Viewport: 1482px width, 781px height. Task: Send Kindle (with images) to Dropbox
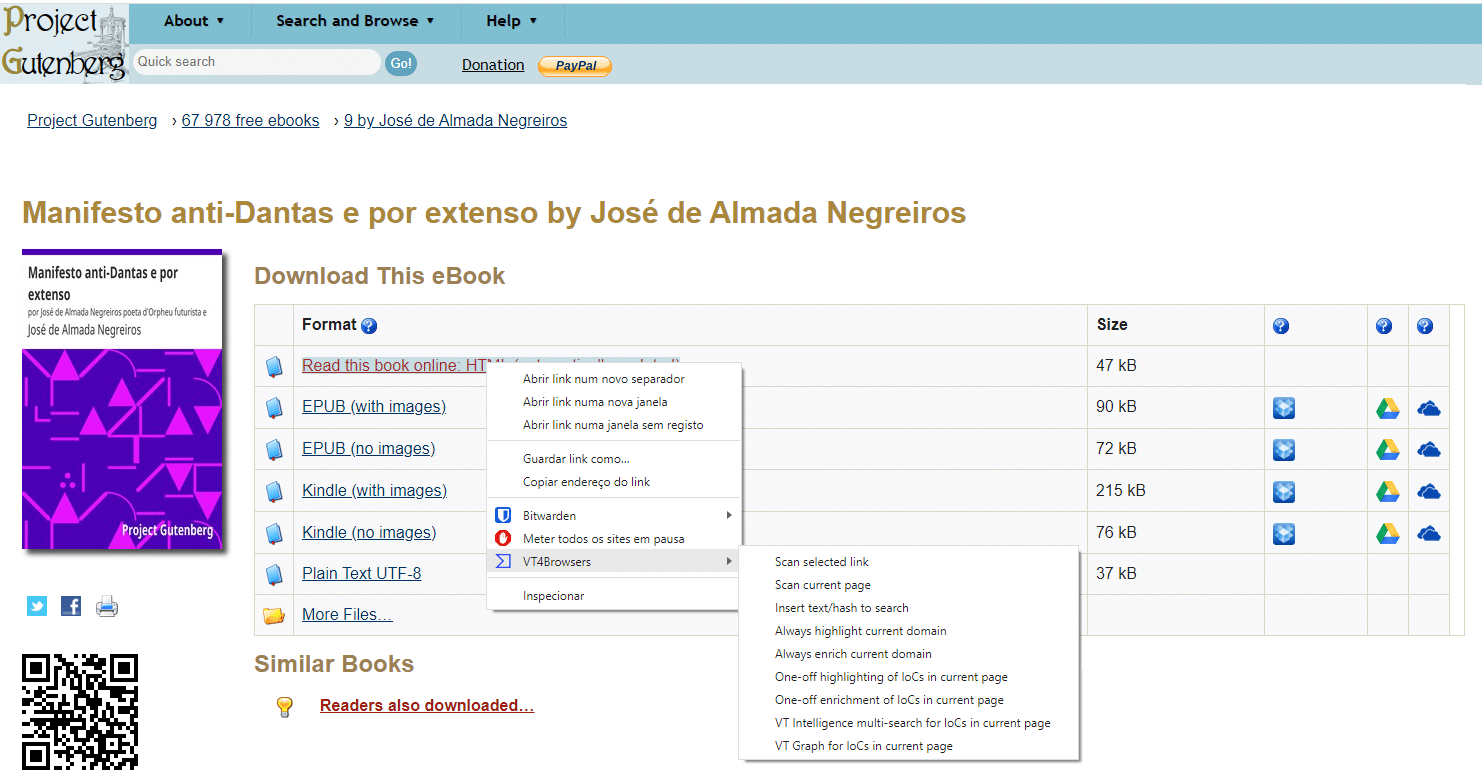point(1284,492)
